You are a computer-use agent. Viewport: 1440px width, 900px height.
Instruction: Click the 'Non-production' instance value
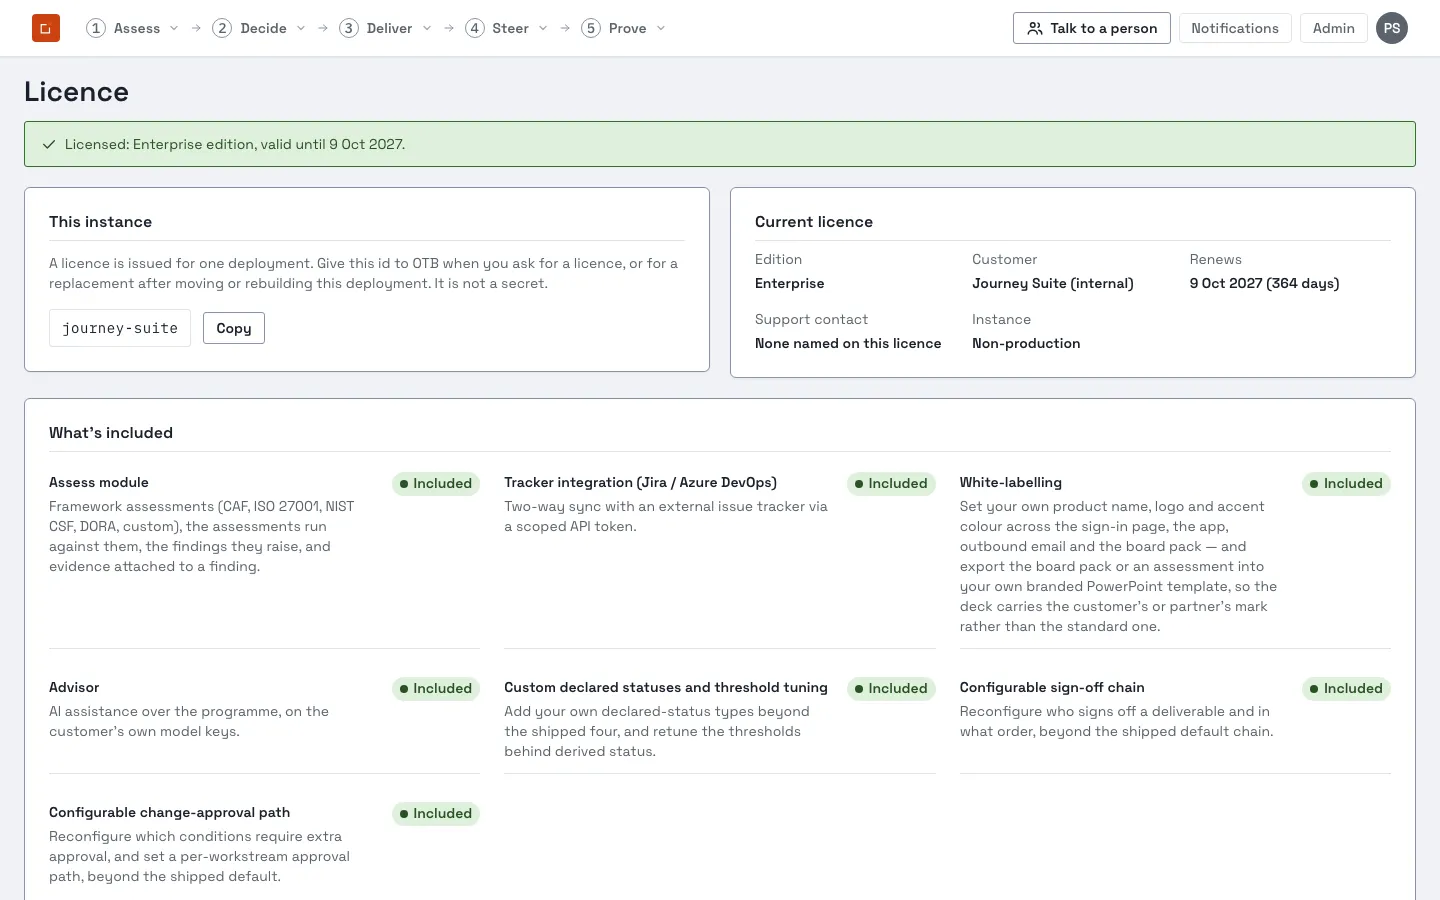click(1026, 344)
